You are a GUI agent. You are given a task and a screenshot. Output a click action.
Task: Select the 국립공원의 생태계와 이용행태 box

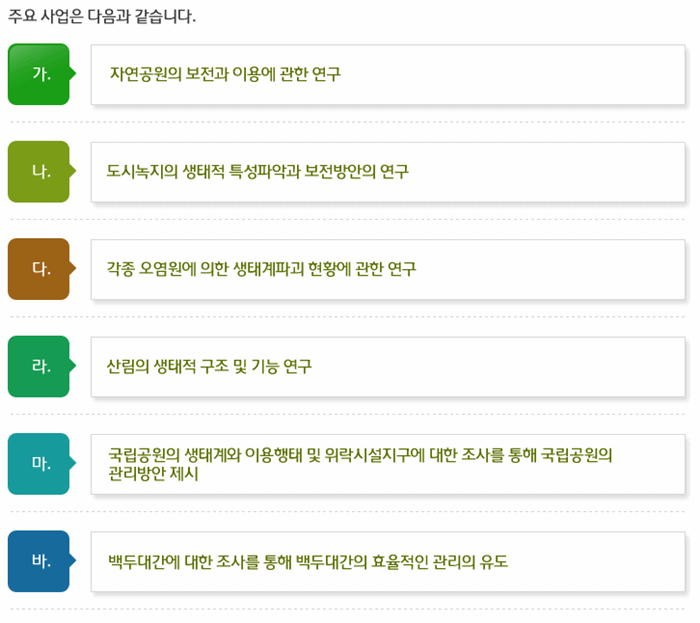coord(388,464)
